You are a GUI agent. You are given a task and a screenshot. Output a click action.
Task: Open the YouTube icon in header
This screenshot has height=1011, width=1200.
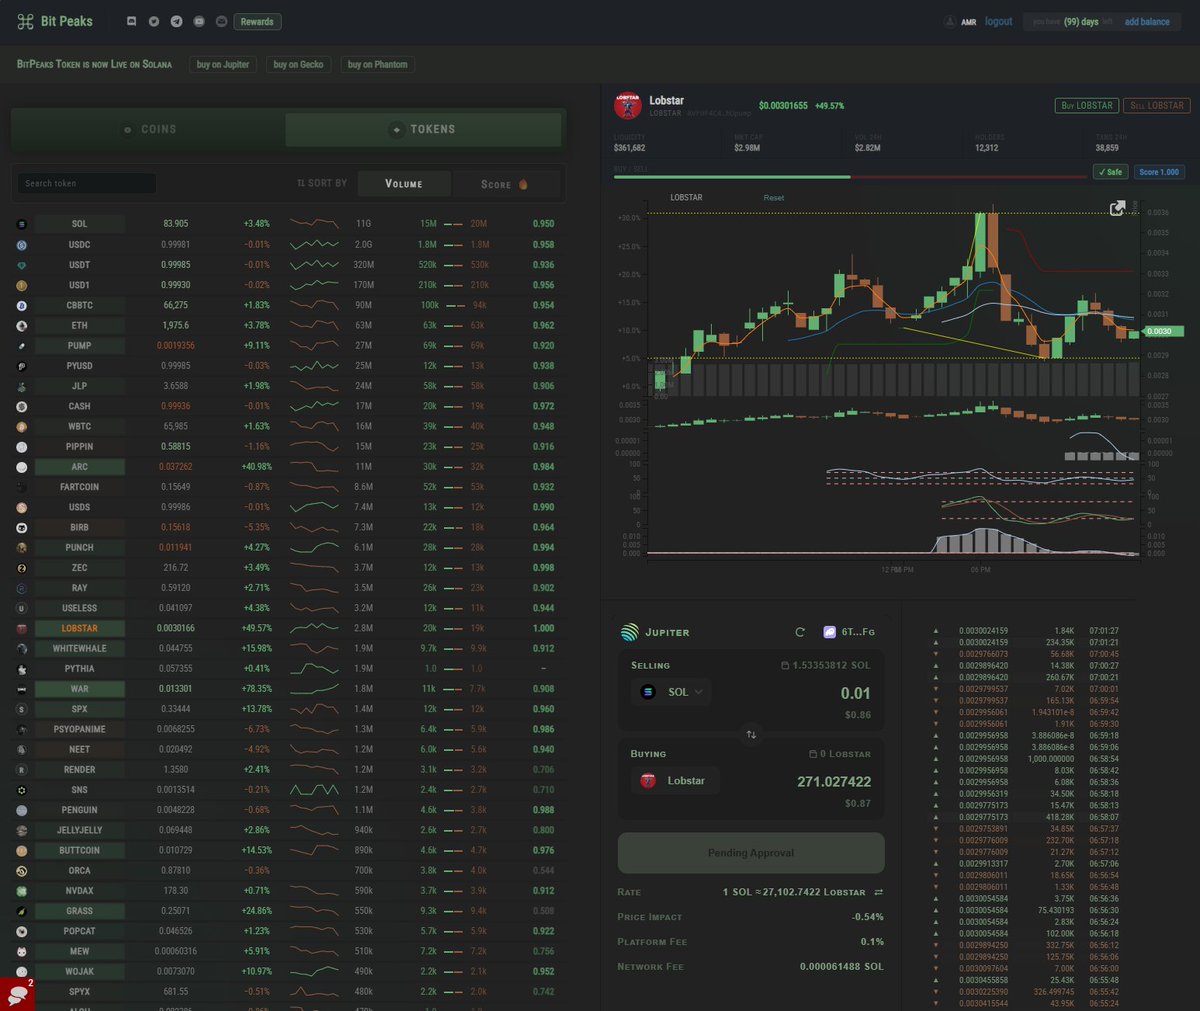pos(199,21)
